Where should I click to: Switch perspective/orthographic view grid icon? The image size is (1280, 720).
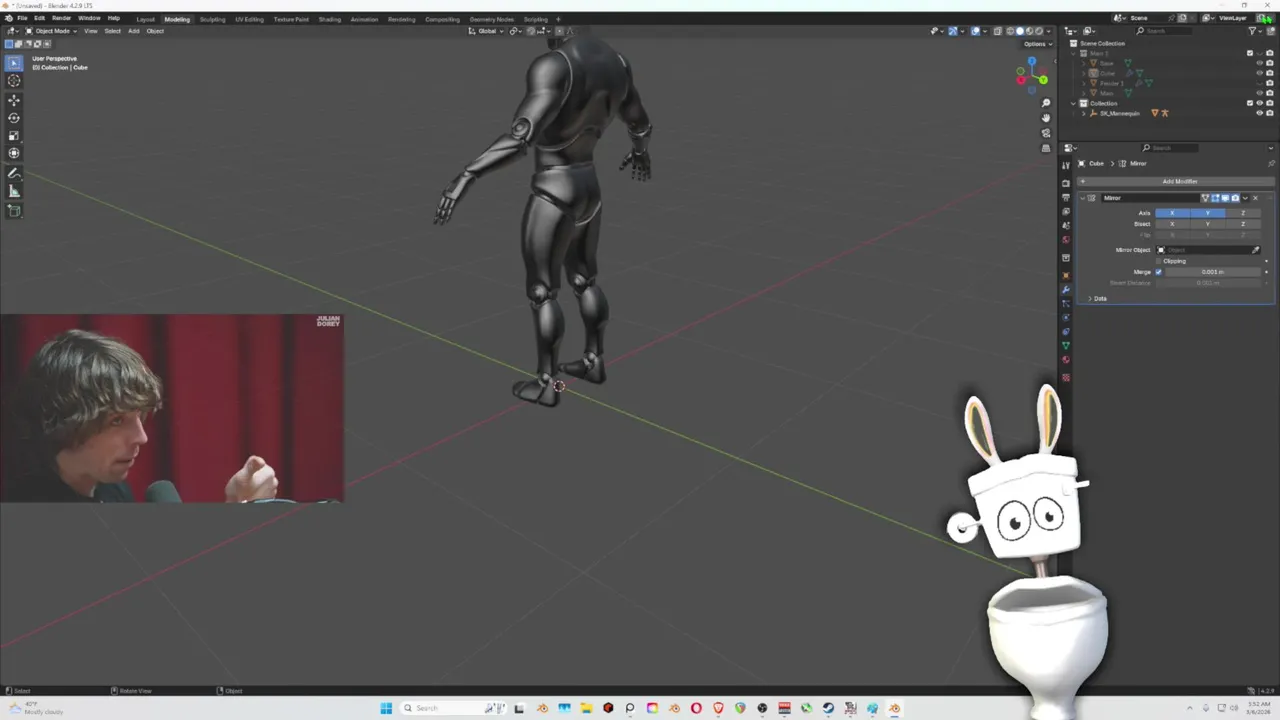(x=1046, y=148)
